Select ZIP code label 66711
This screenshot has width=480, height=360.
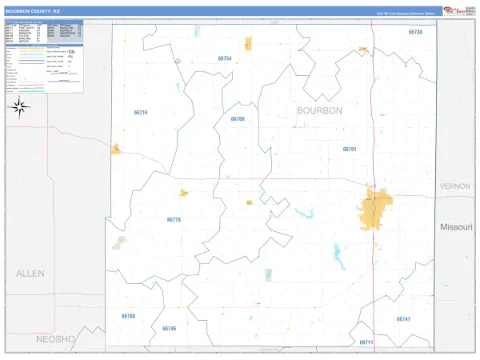pyautogui.click(x=366, y=342)
